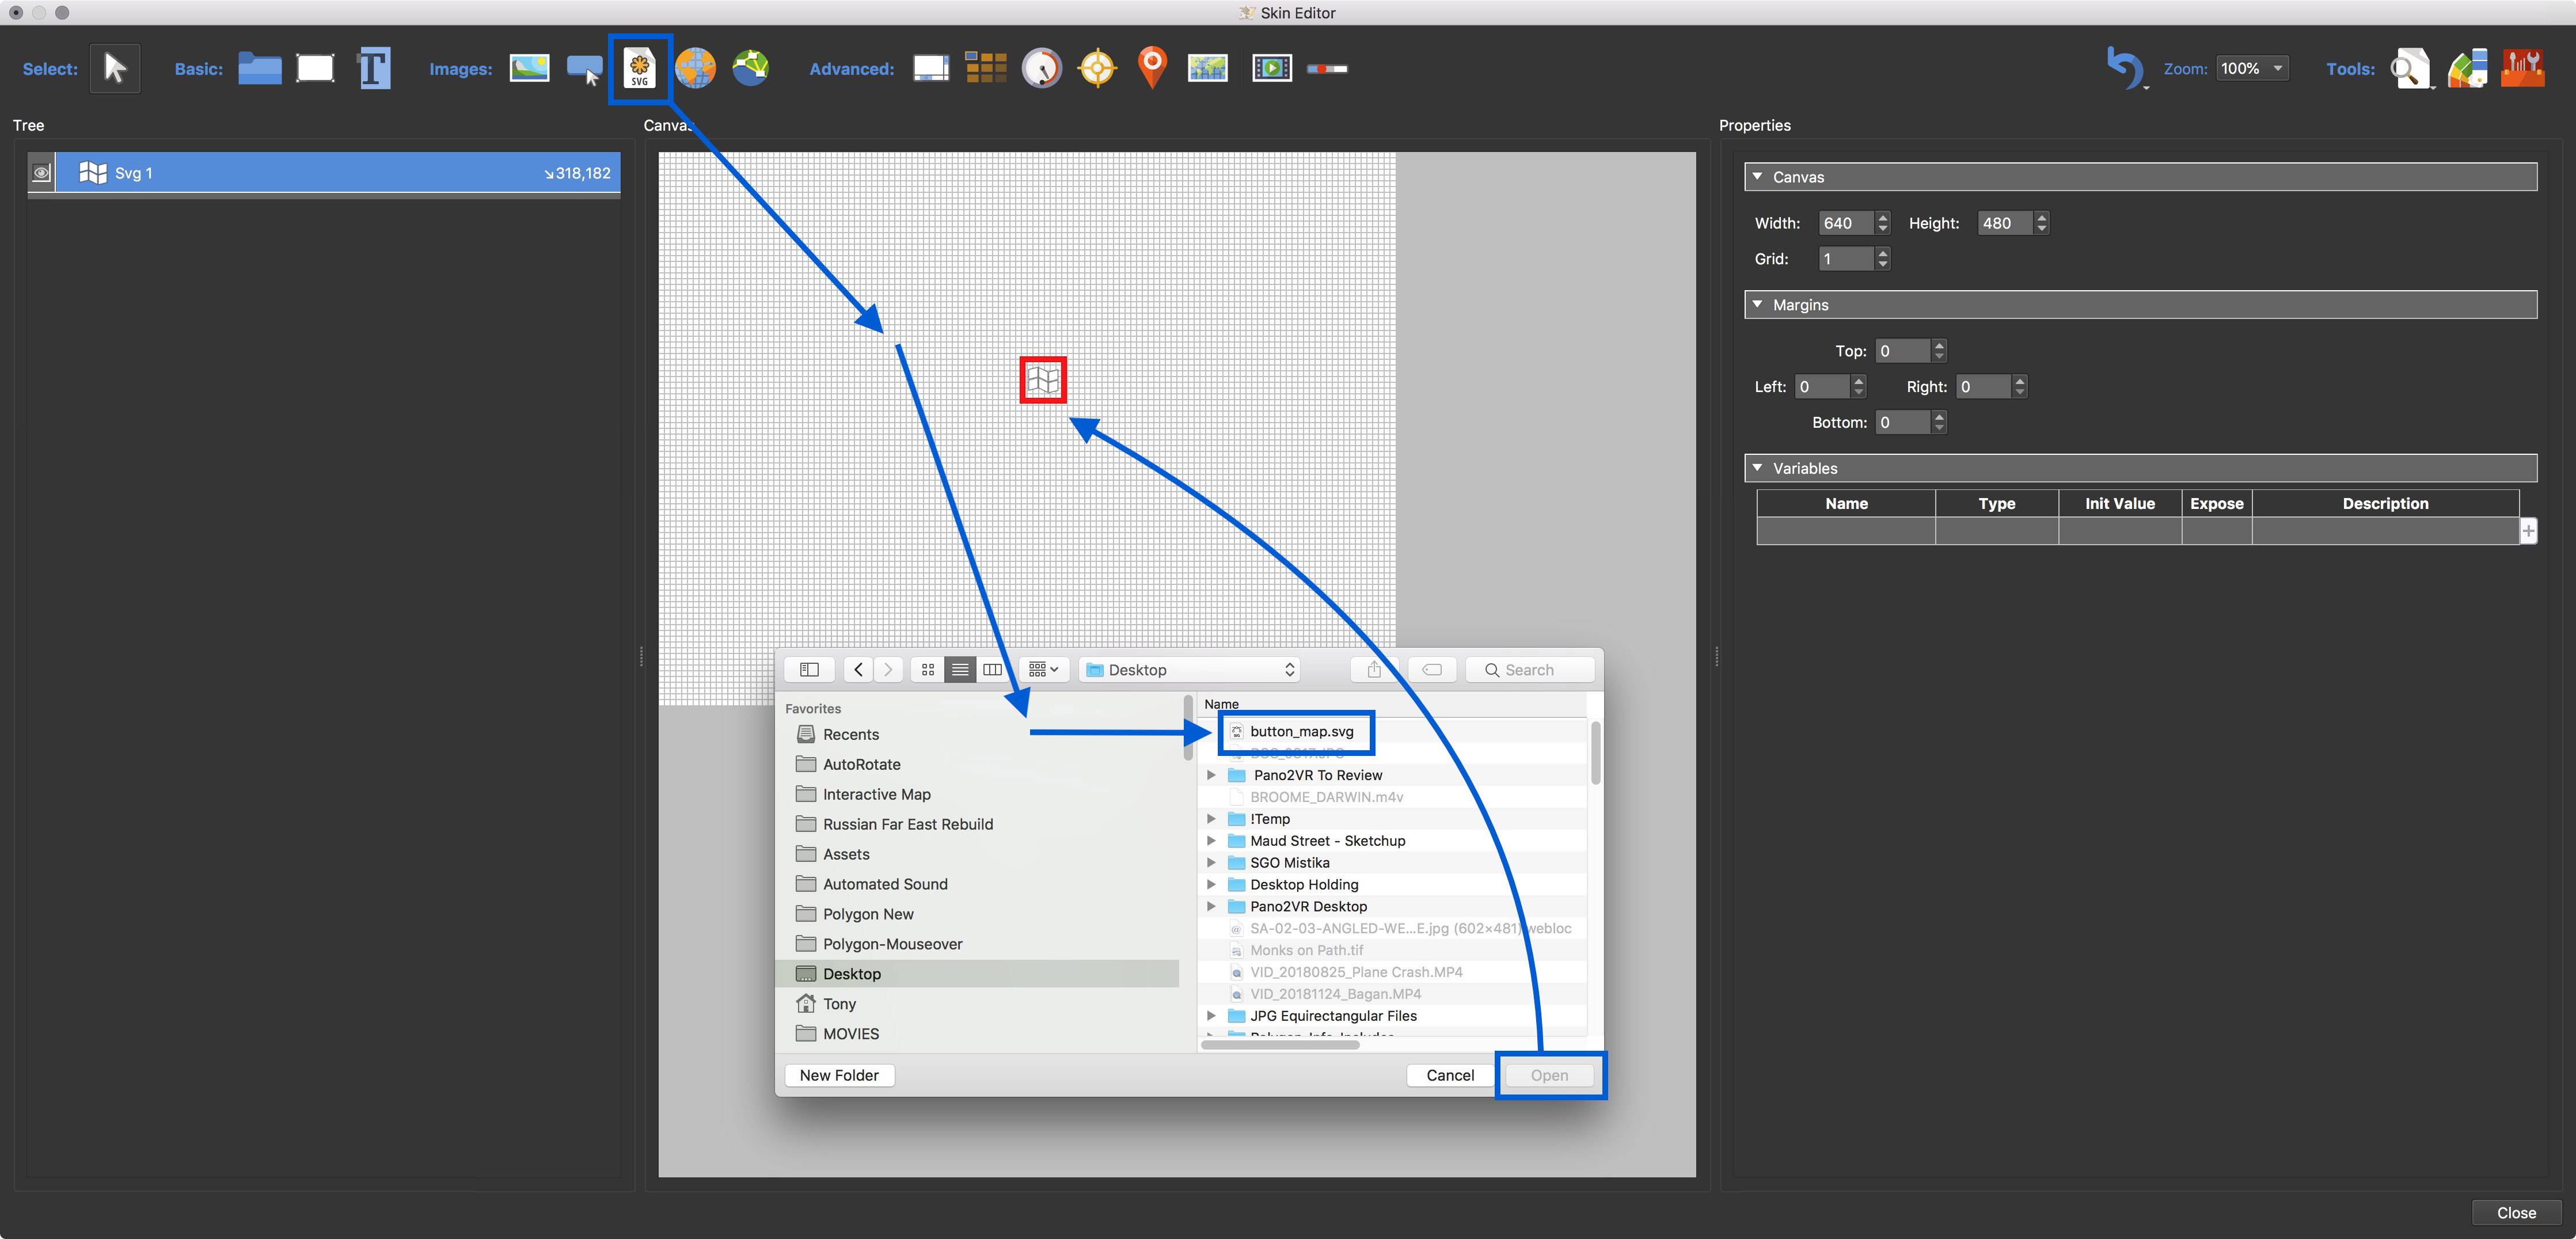This screenshot has width=2576, height=1239.
Task: Insert a Seekbar element
Action: pyautogui.click(x=1327, y=69)
